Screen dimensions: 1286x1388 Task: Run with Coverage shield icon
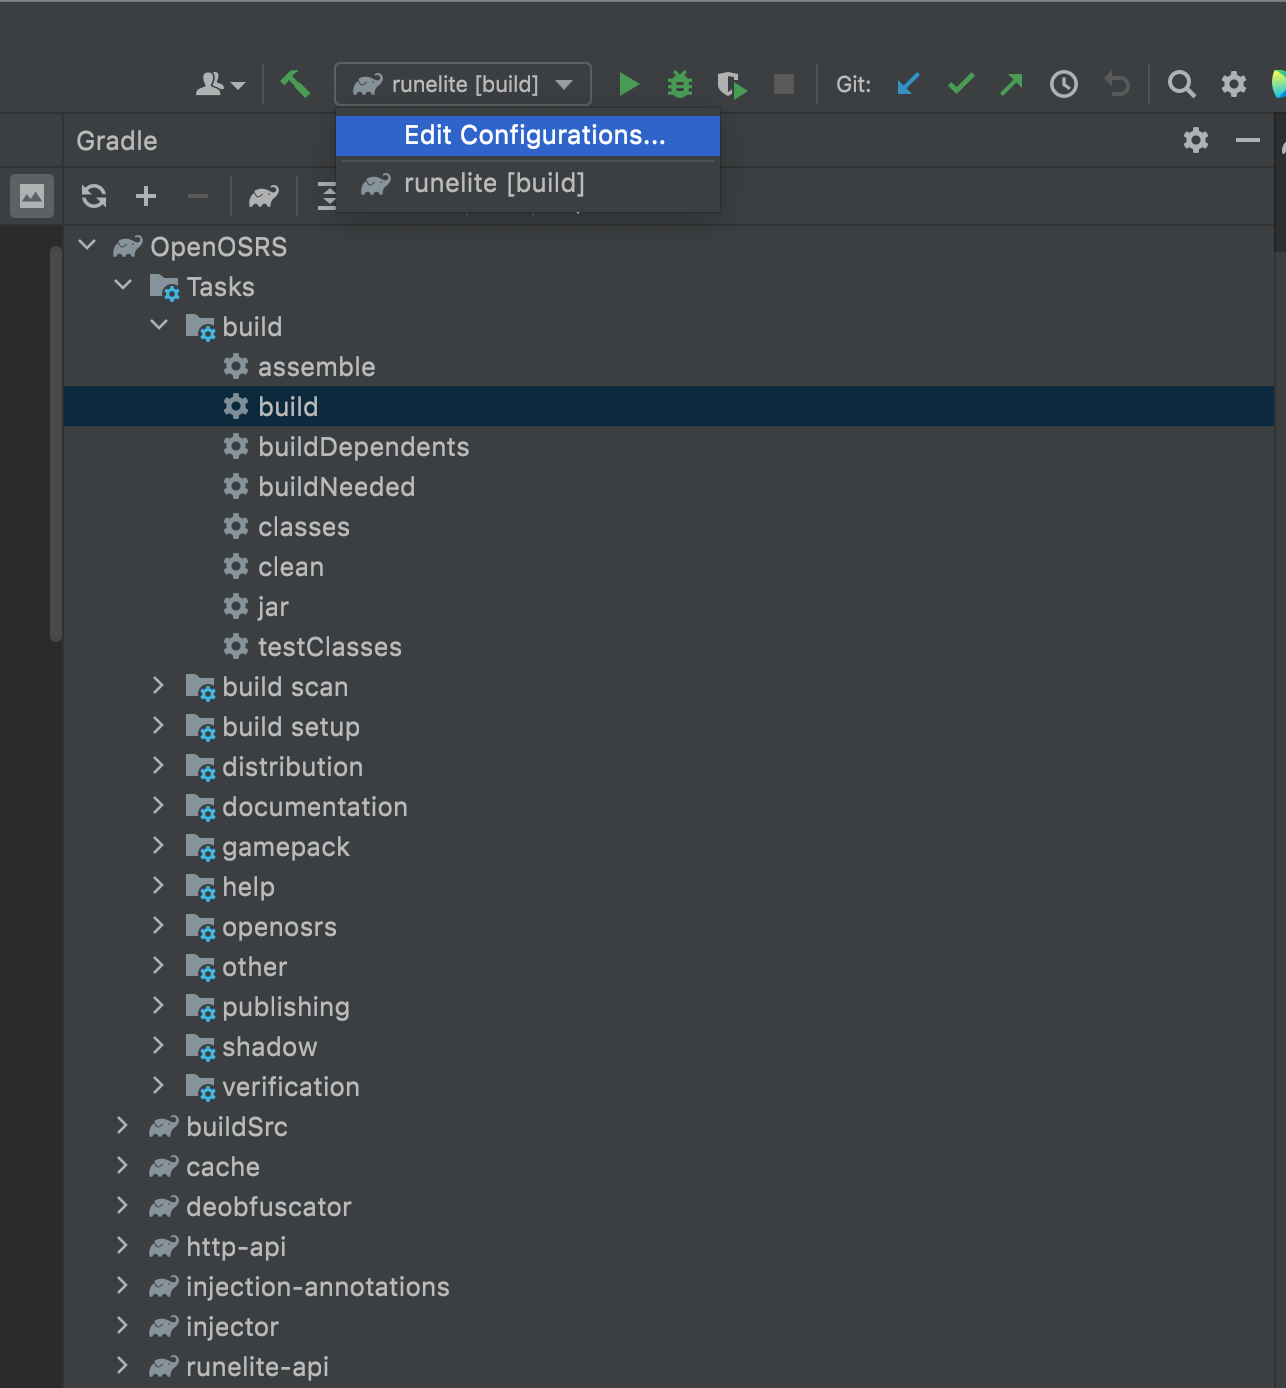(731, 85)
